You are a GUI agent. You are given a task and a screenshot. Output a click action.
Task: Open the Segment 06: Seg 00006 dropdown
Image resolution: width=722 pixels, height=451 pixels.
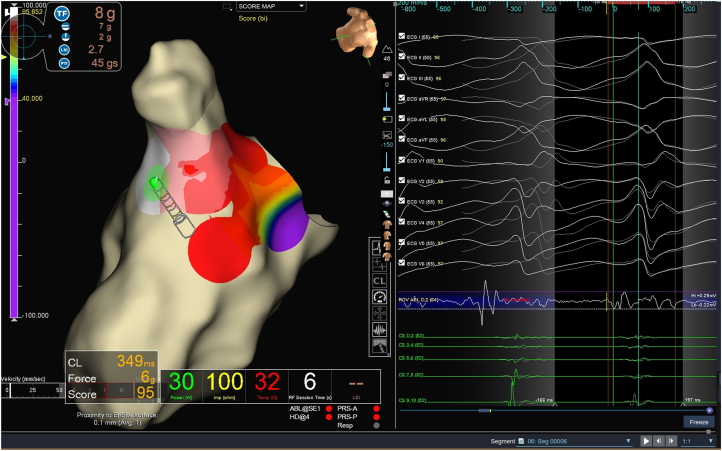click(x=575, y=441)
